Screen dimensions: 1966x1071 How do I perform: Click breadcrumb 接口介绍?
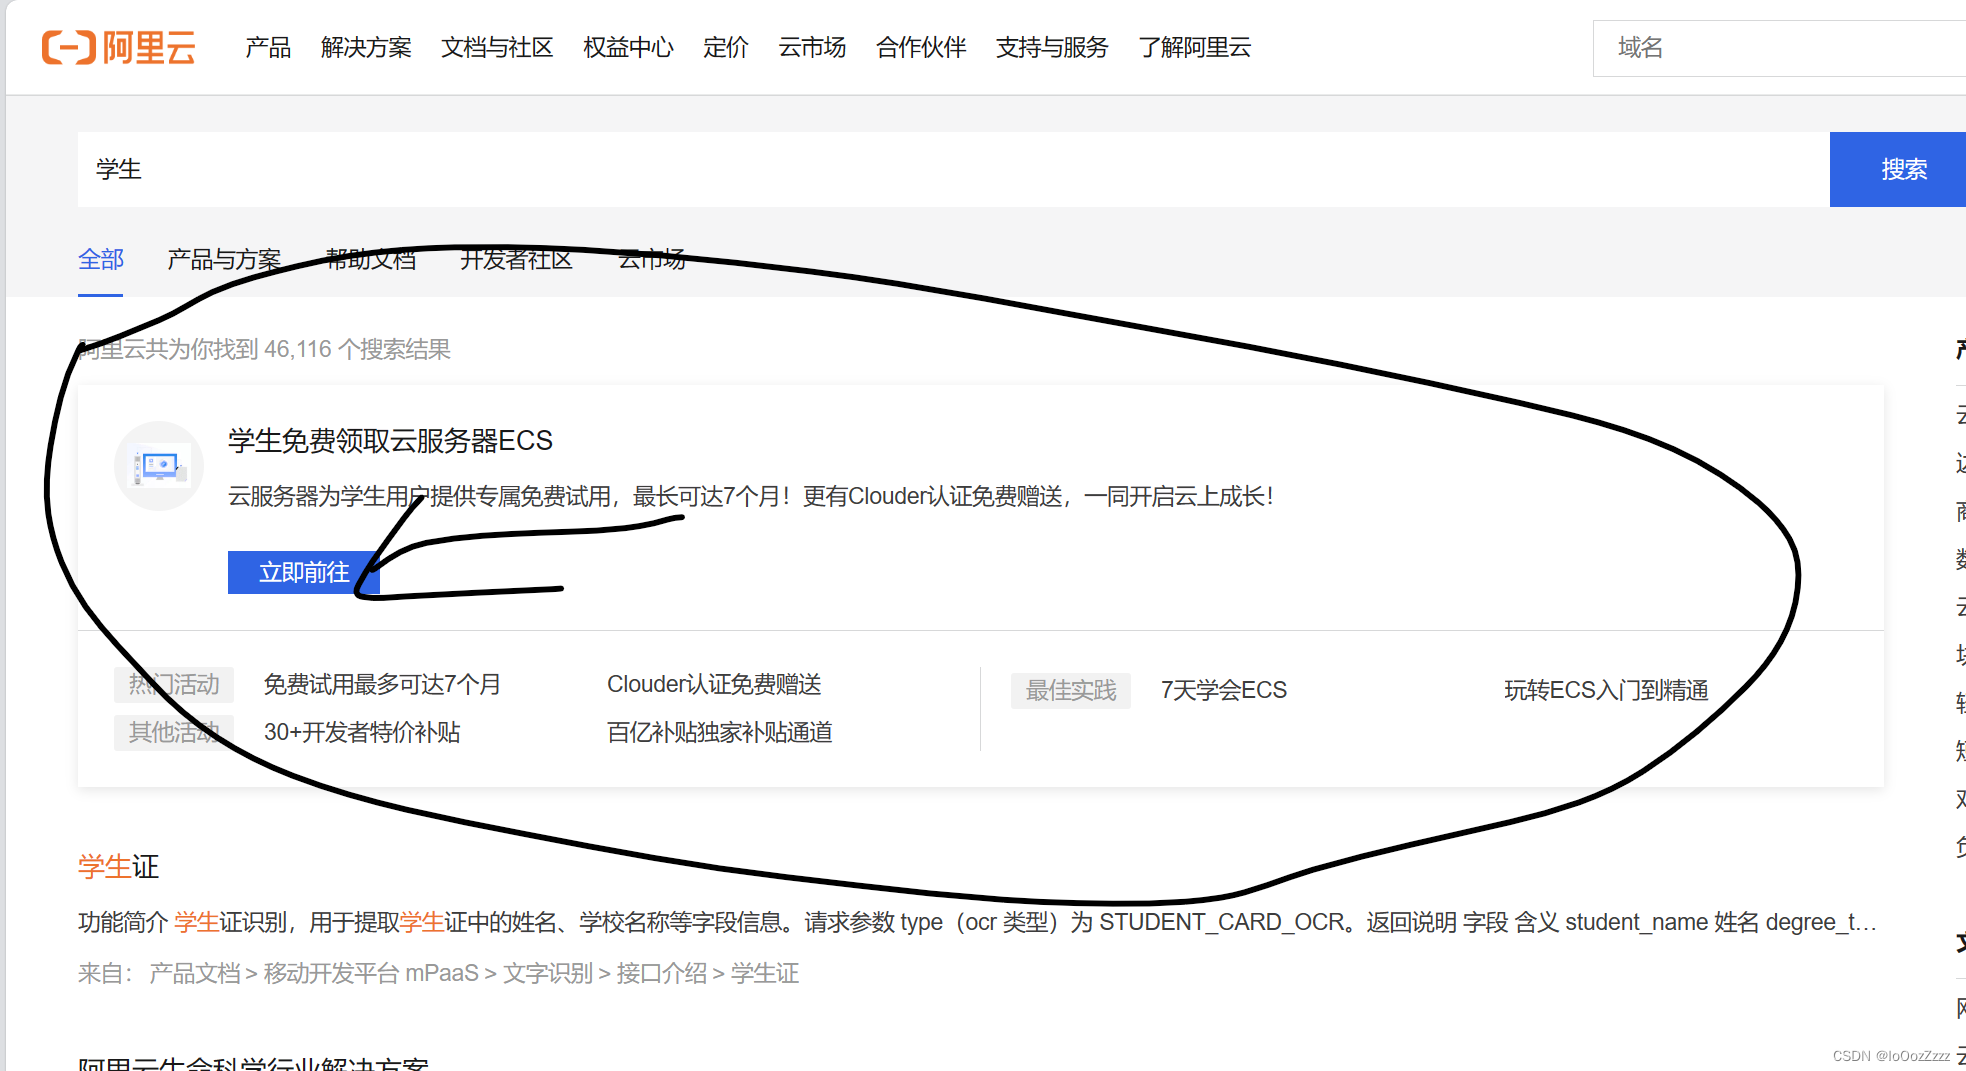(662, 973)
